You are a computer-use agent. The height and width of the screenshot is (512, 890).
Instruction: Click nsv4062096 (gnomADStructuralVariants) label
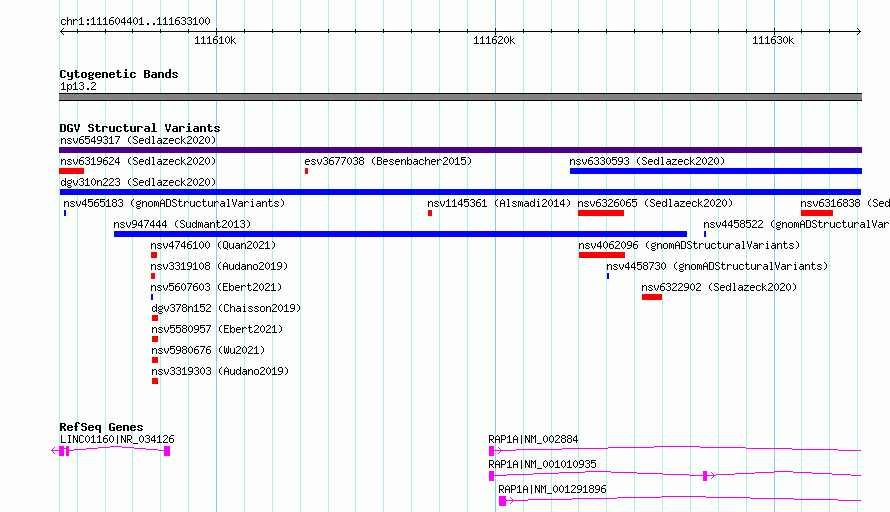689,245
